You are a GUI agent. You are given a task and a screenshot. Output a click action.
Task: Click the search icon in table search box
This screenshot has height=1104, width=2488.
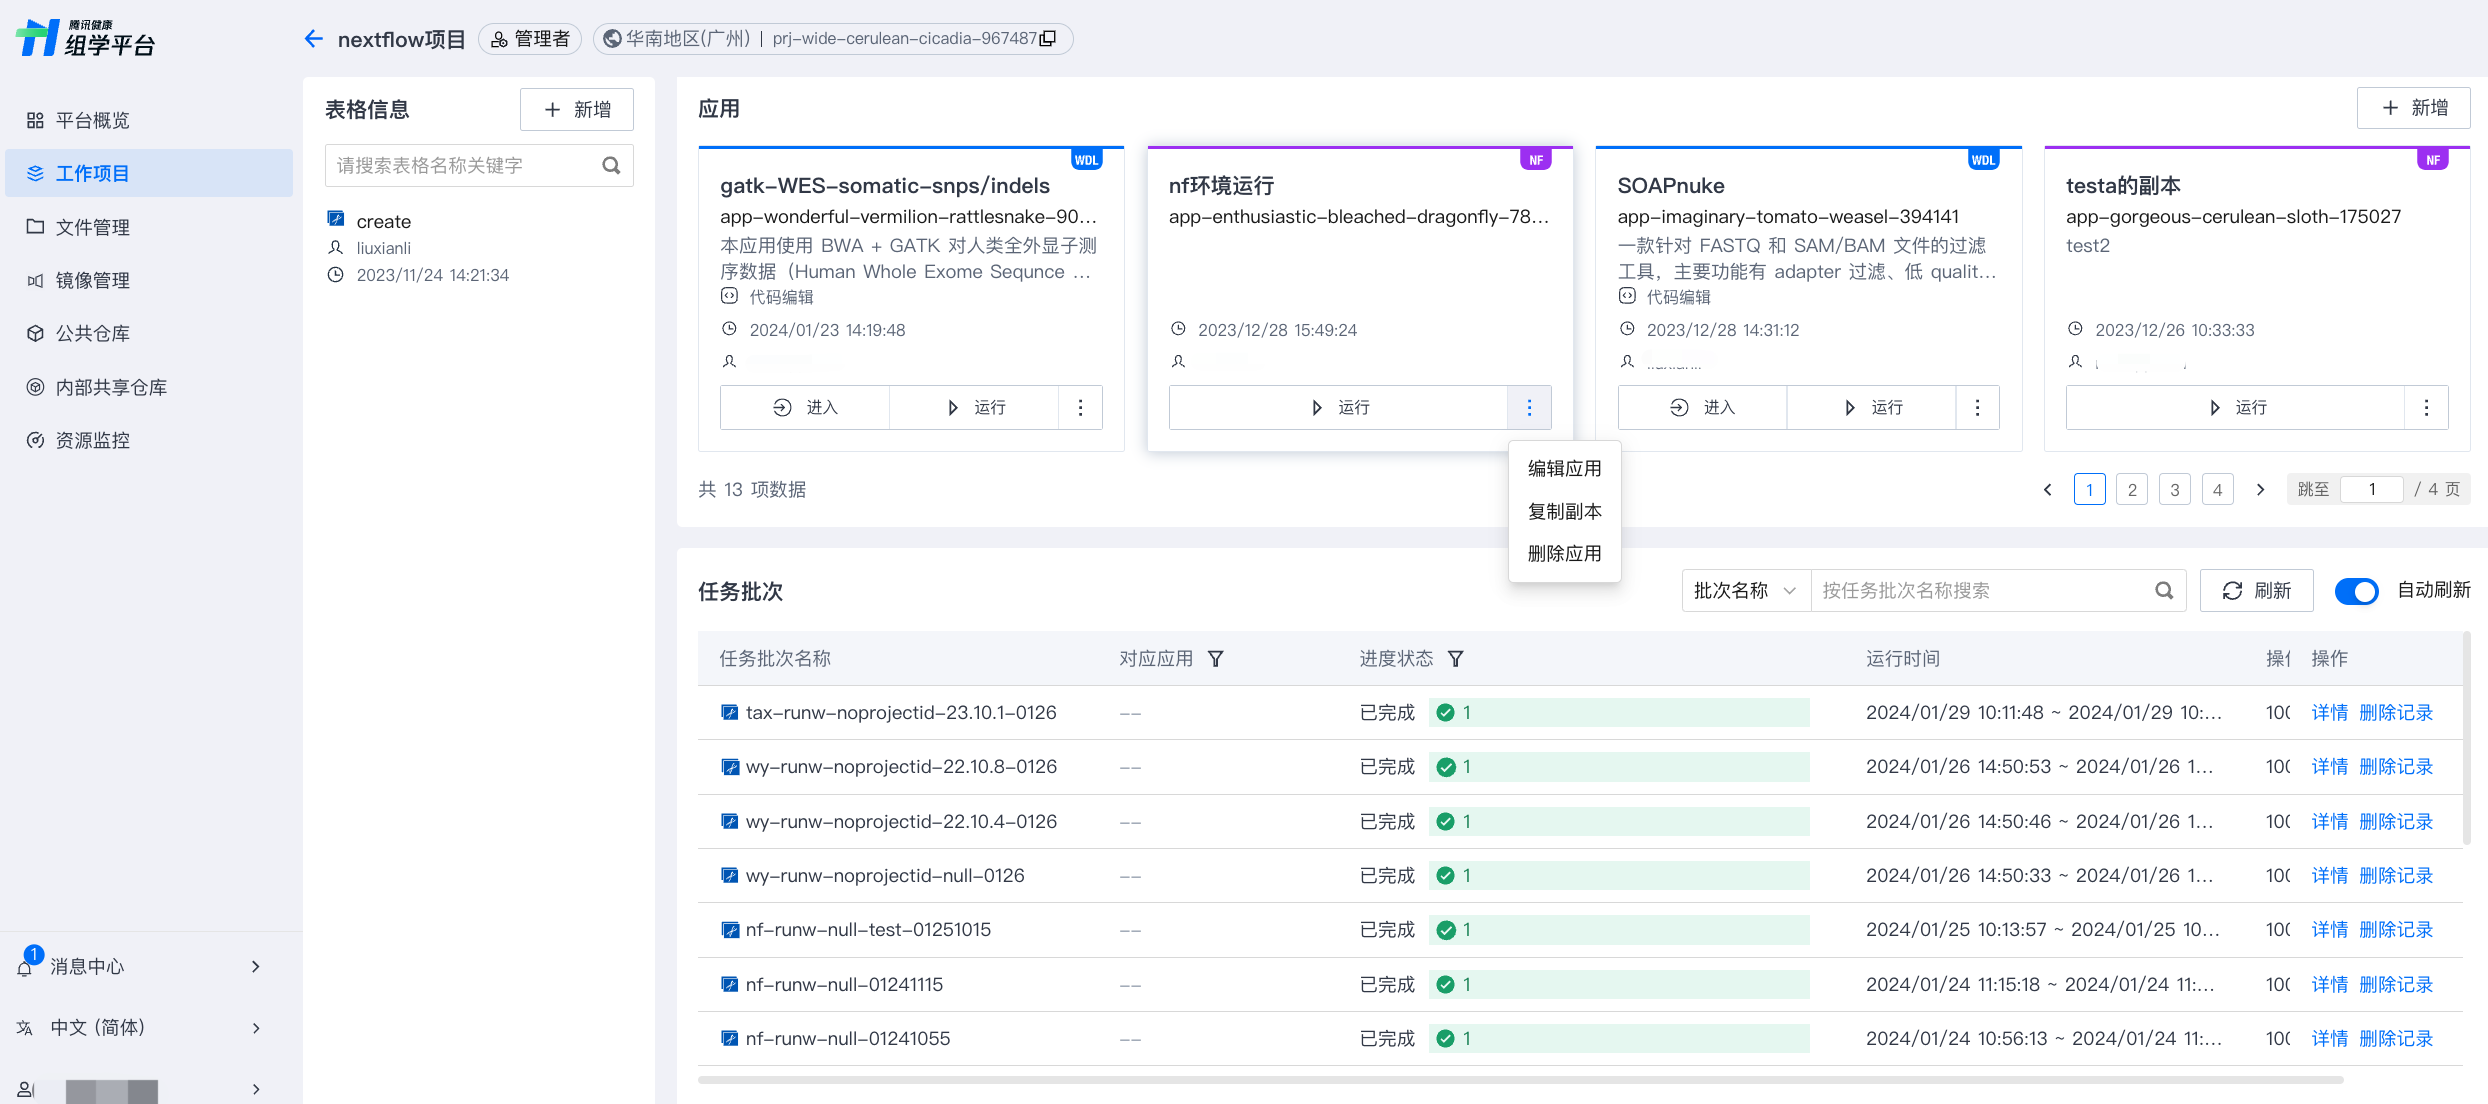pos(611,166)
